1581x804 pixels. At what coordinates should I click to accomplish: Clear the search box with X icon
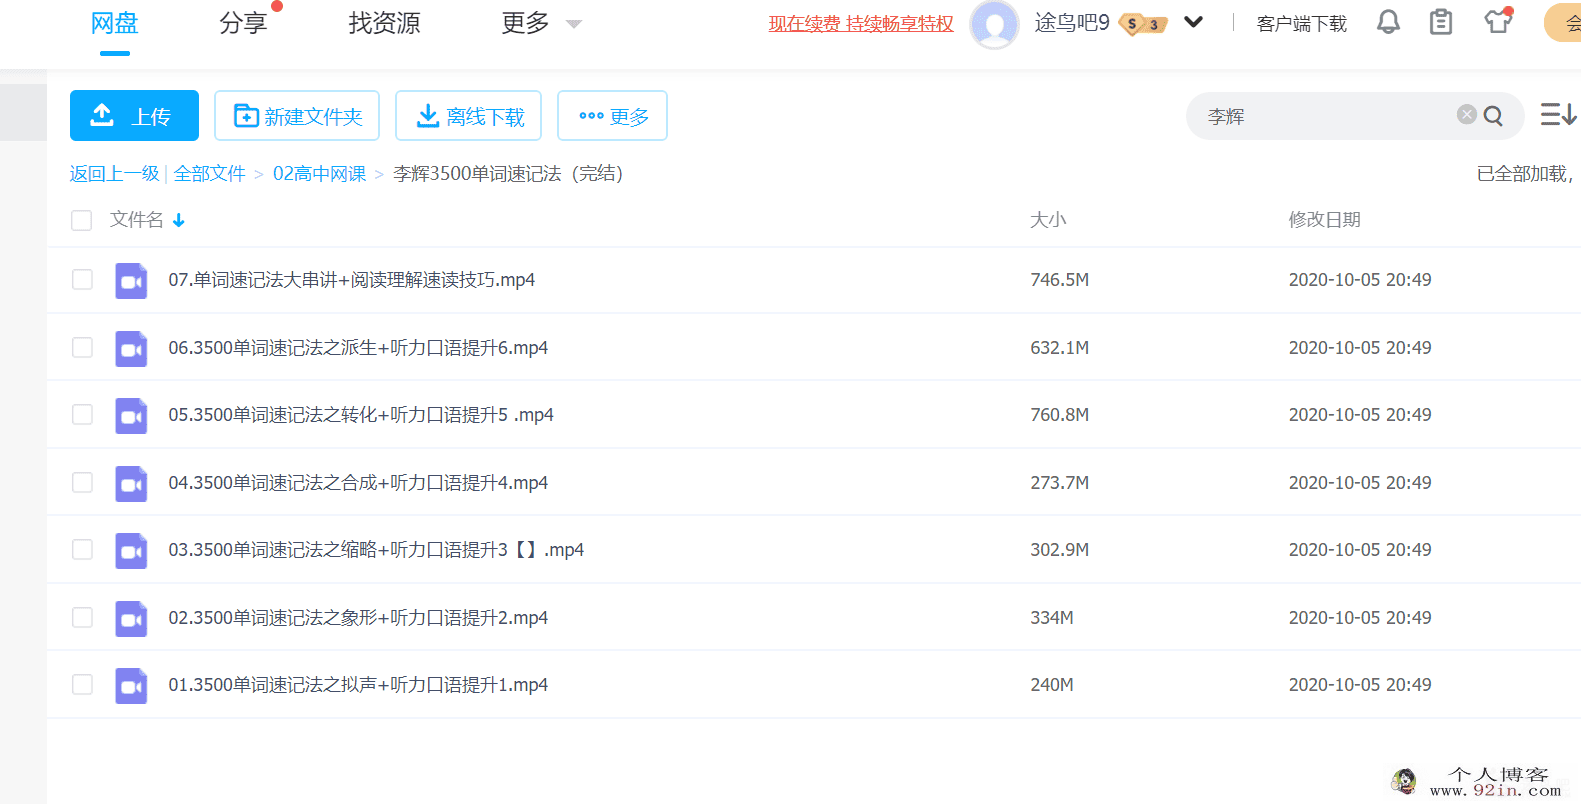point(1467,115)
